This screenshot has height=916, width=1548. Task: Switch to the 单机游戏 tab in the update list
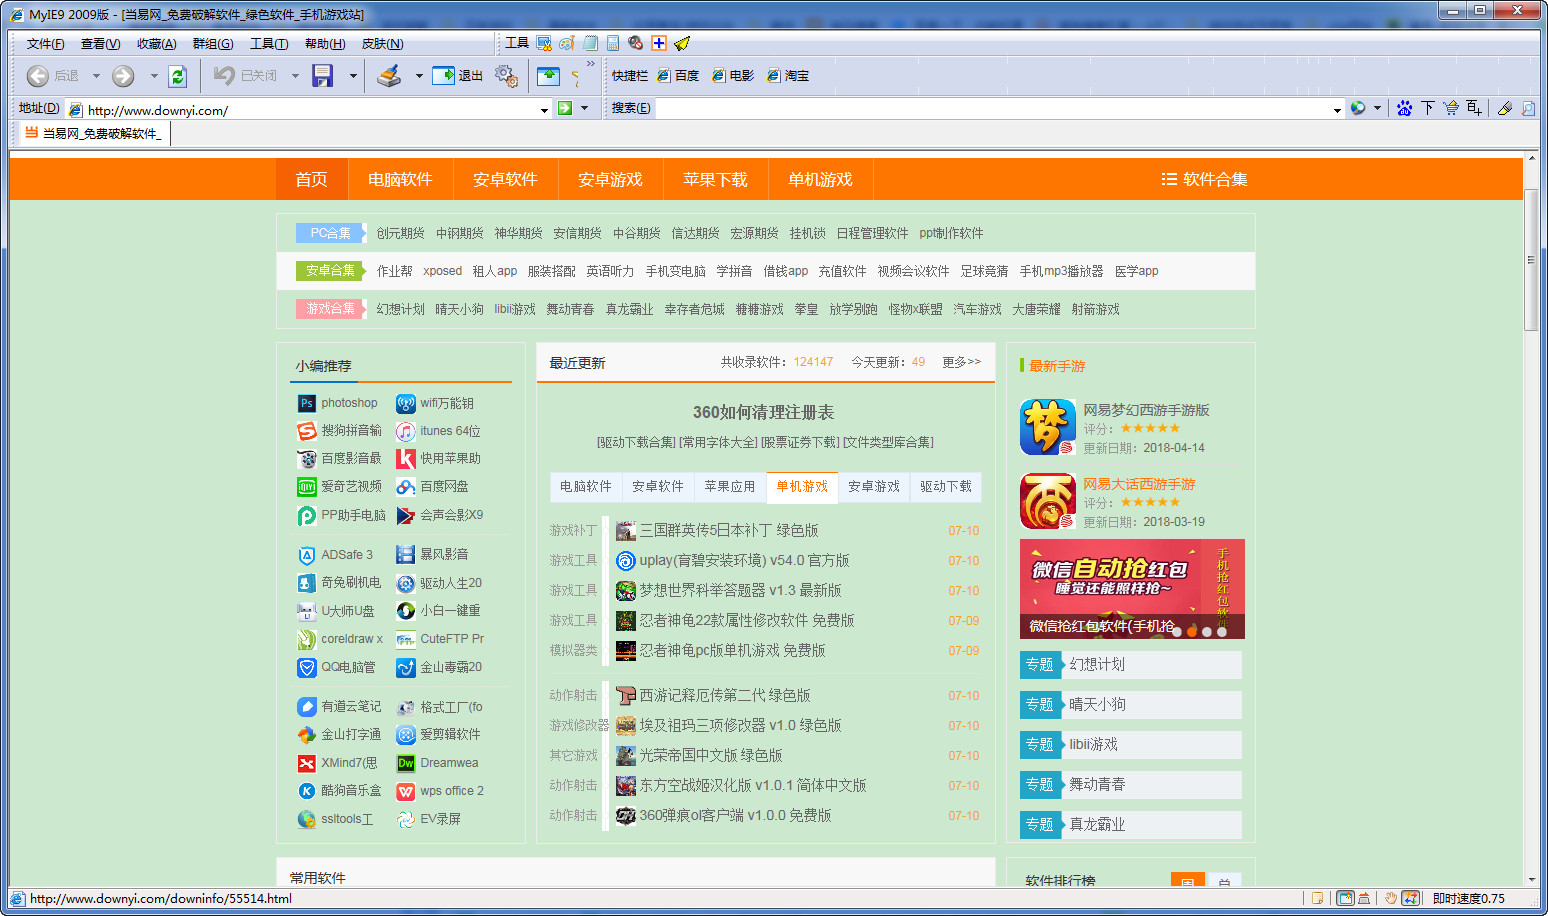point(802,488)
